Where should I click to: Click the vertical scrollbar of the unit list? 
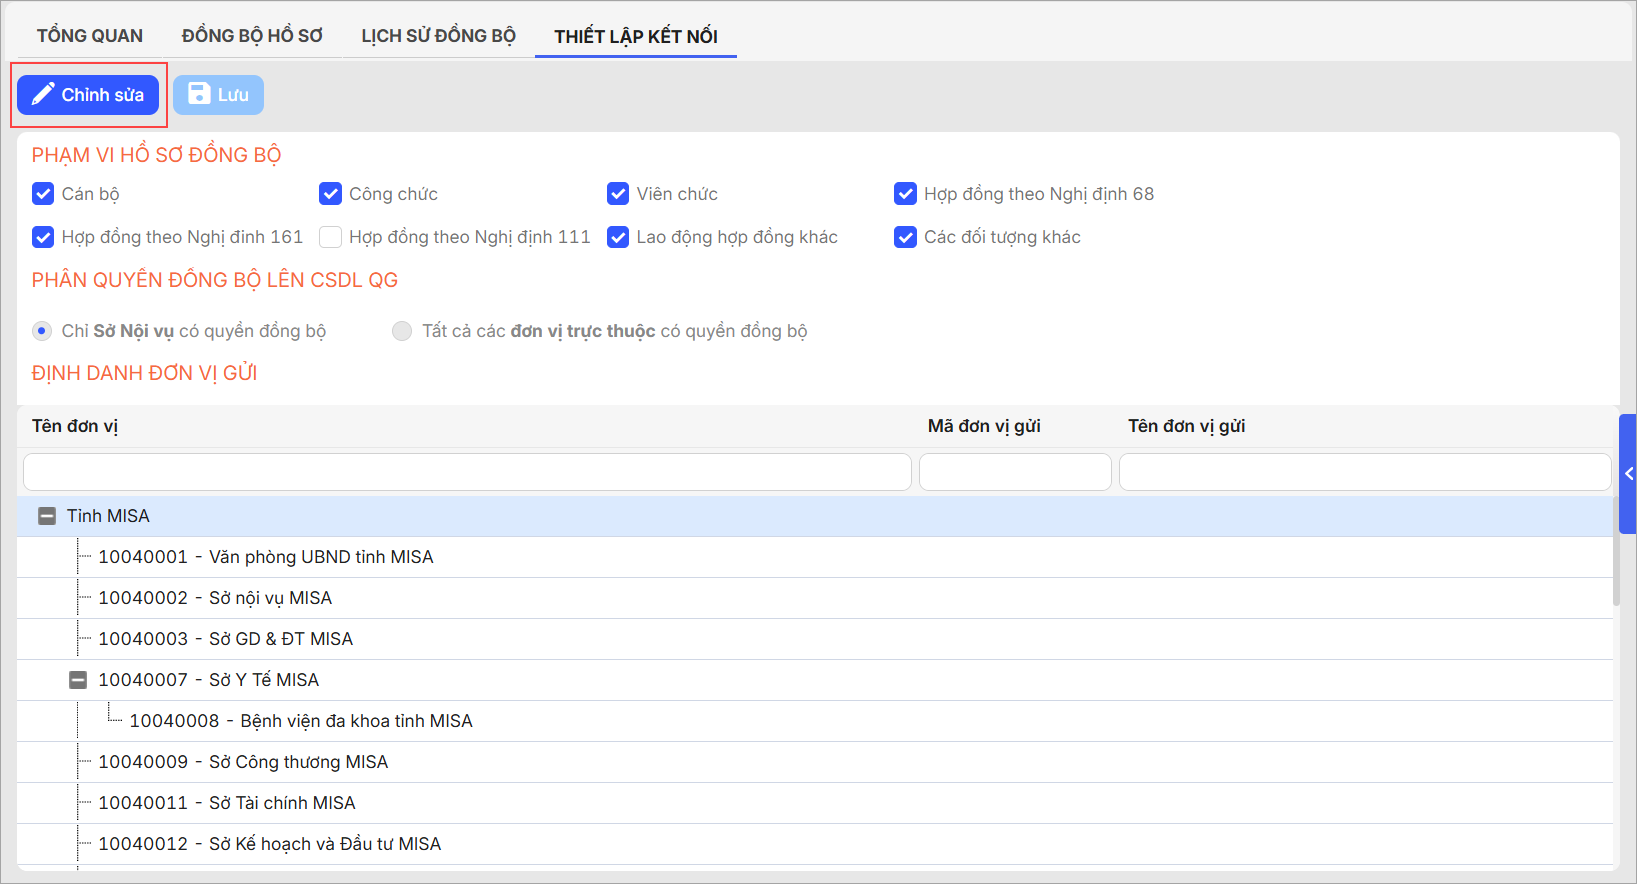(1616, 560)
